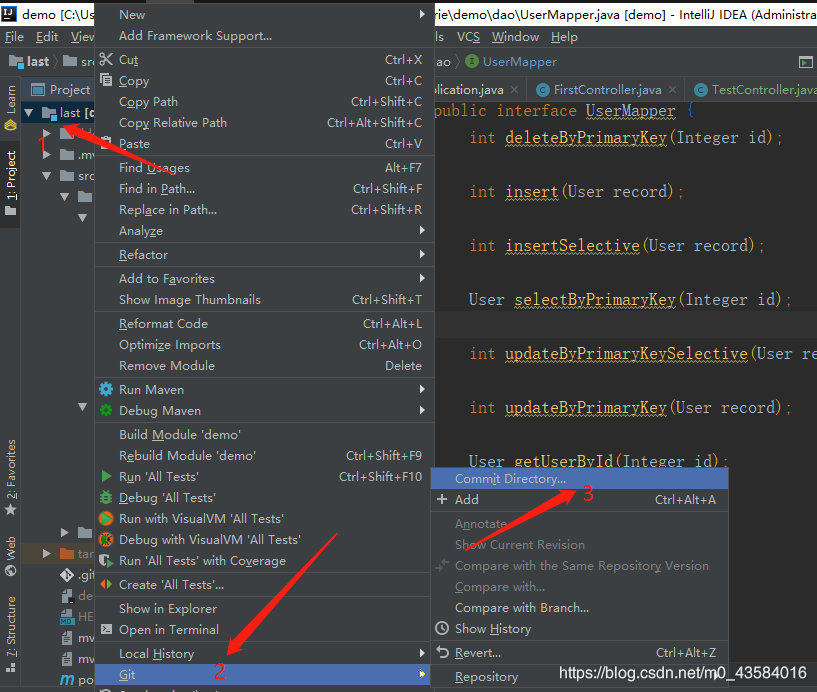Click TestController.java tab class icon

coord(701,90)
